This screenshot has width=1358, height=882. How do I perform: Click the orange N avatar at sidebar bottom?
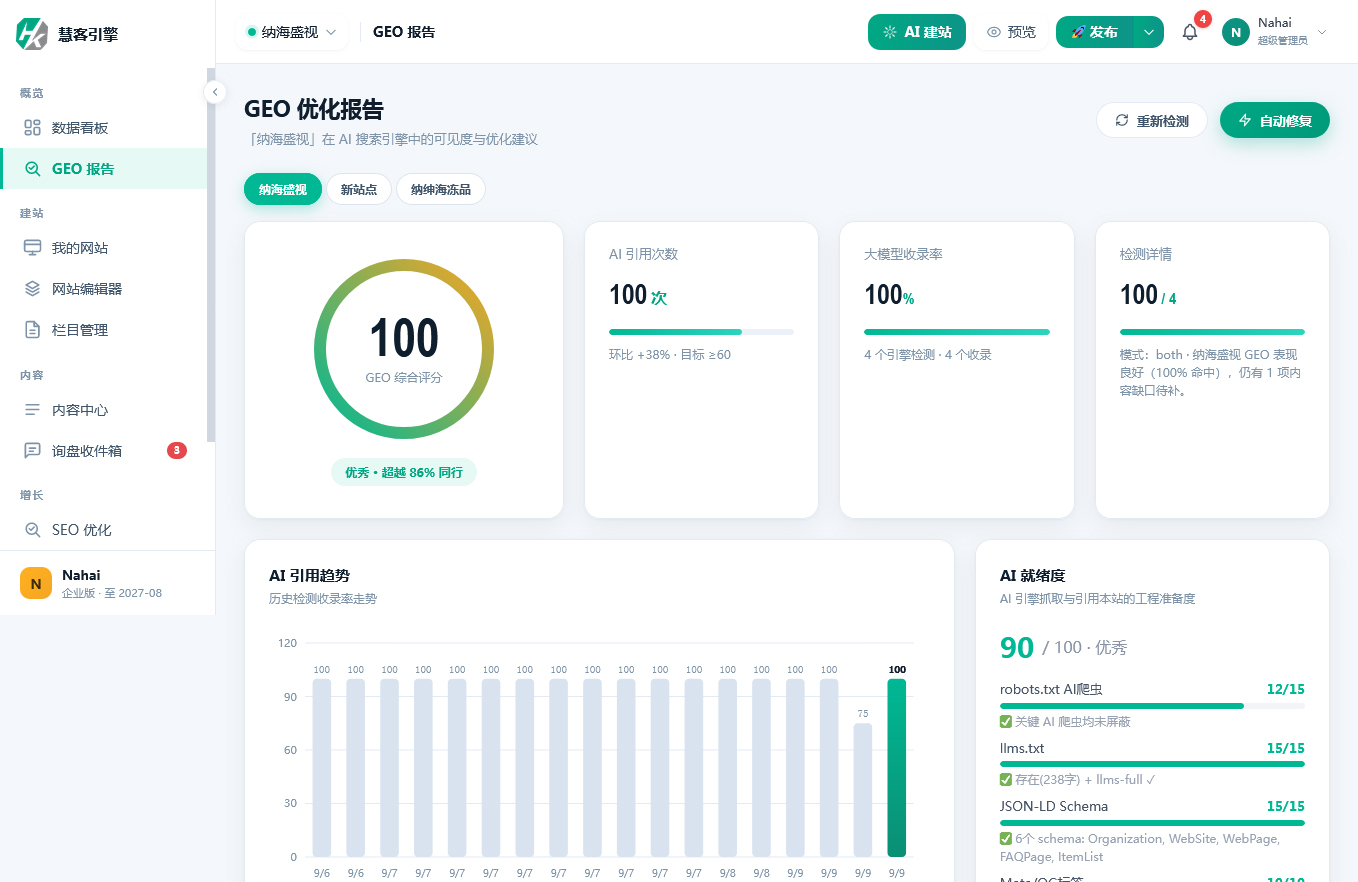pyautogui.click(x=36, y=583)
